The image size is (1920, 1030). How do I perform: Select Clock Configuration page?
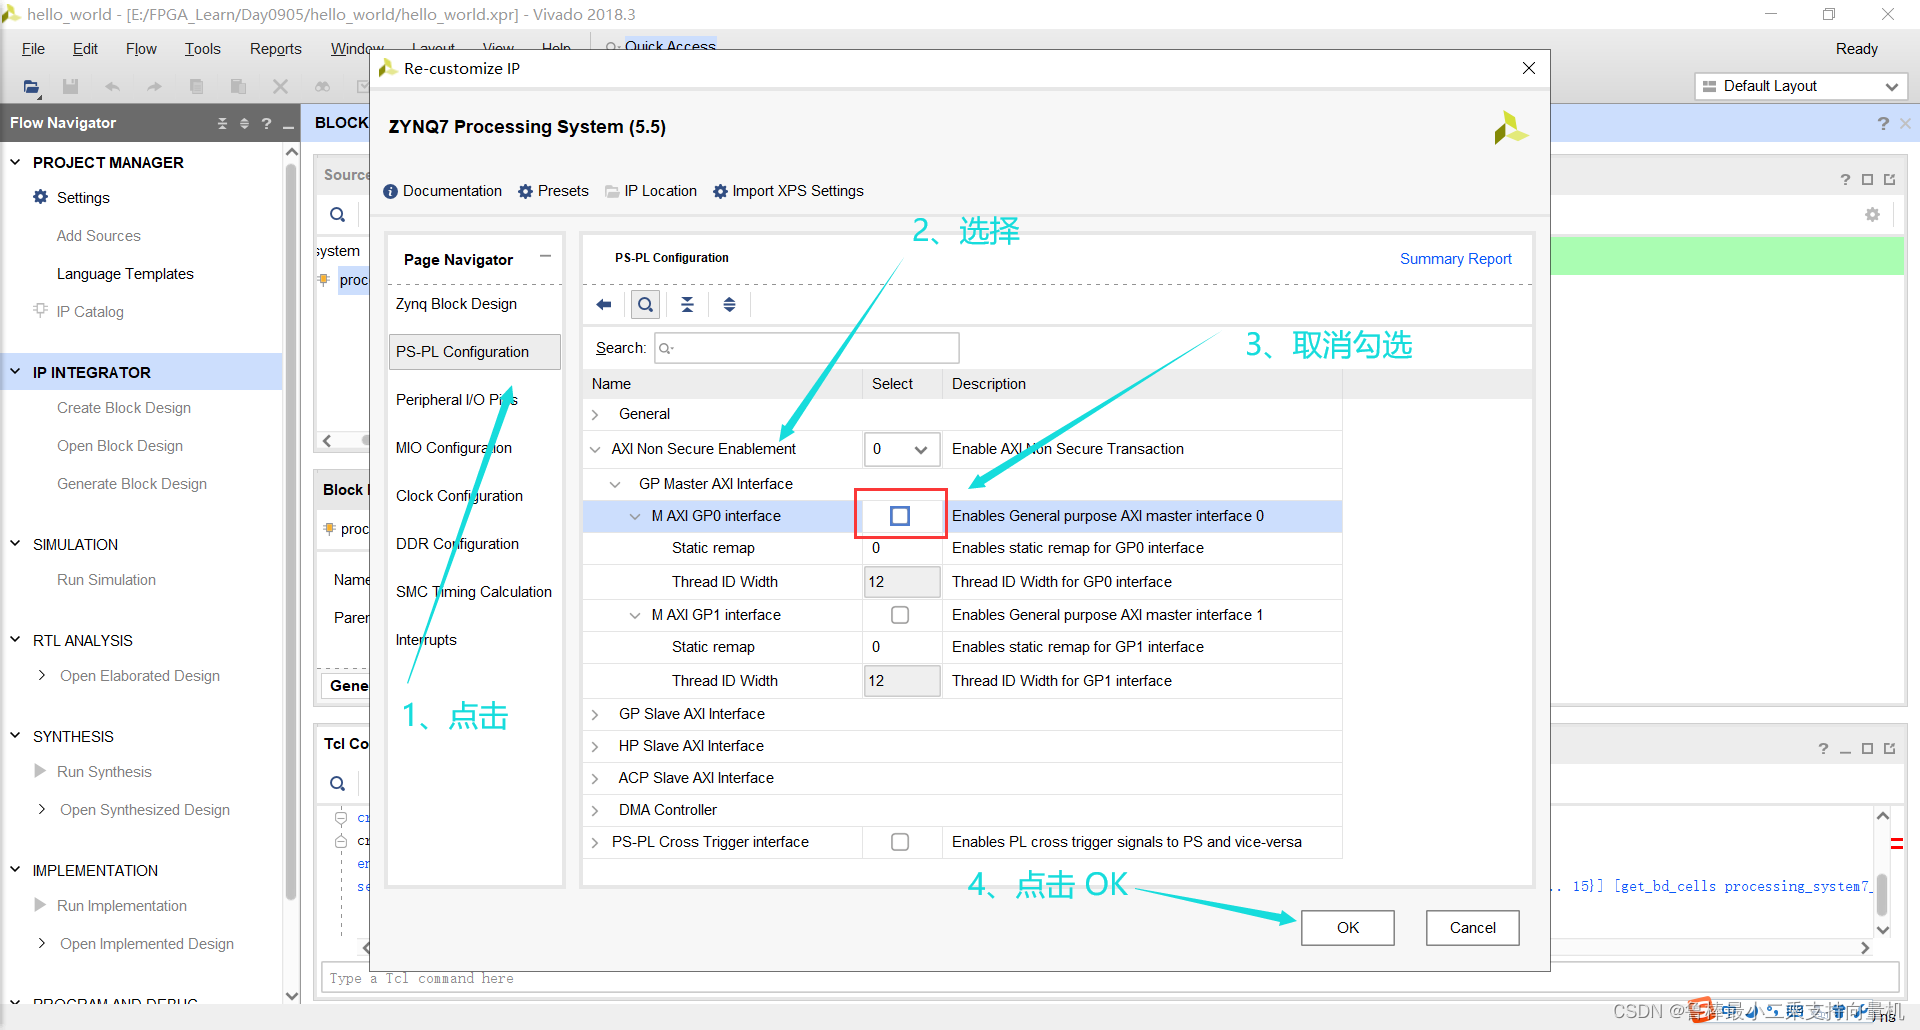coord(459,496)
